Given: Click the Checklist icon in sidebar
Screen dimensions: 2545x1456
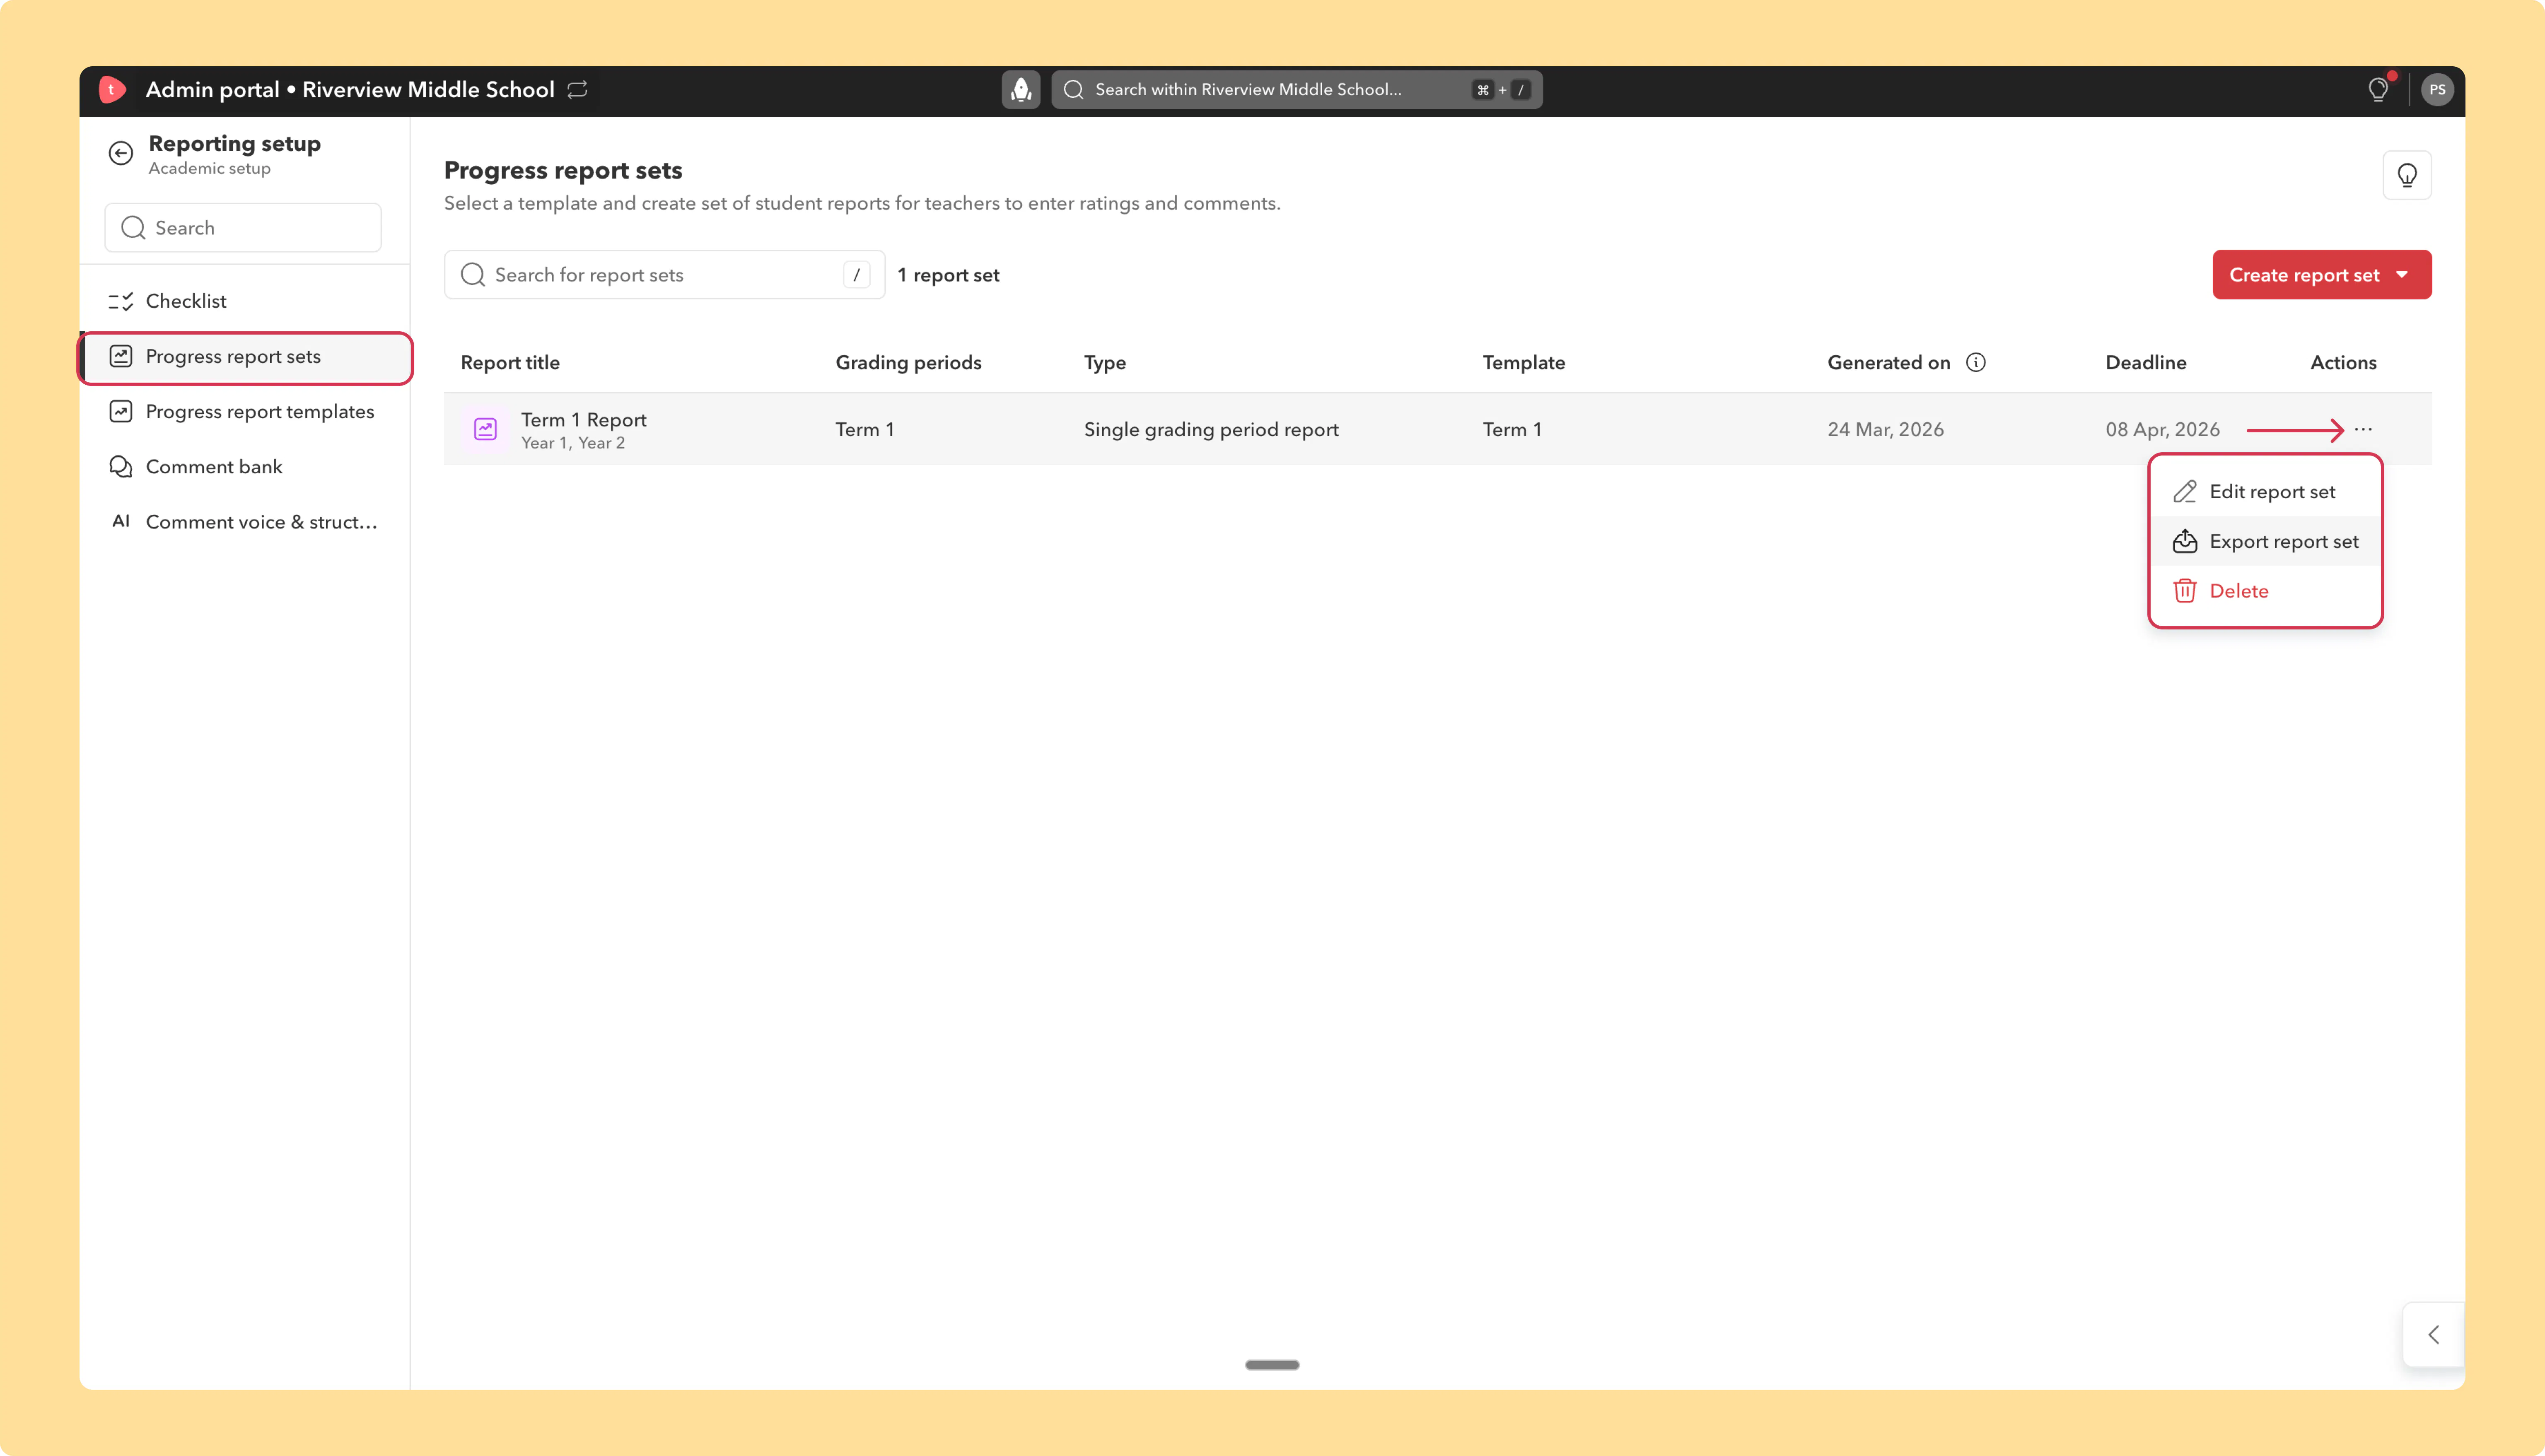Looking at the screenshot, I should tap(121, 301).
